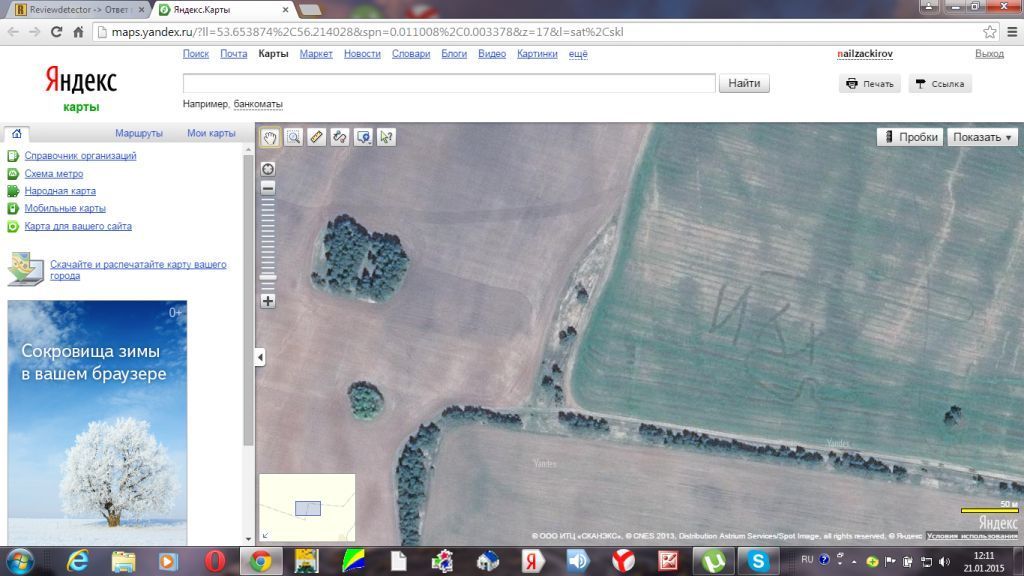Click the locate-me compass button

click(268, 169)
